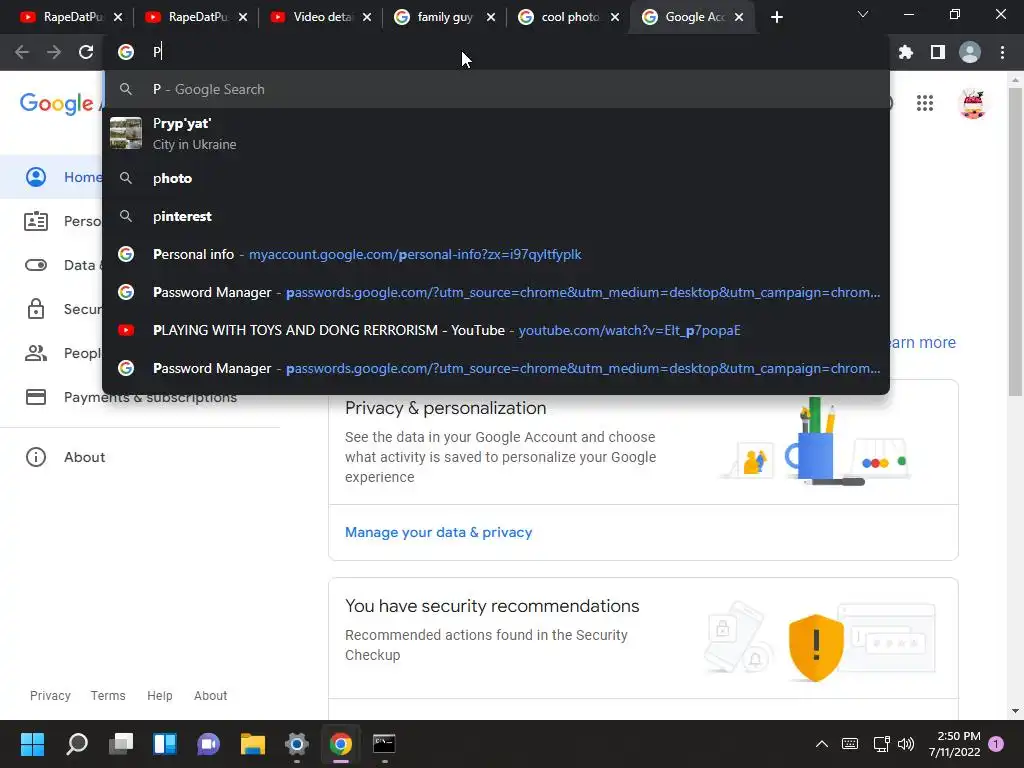This screenshot has width=1024, height=768.
Task: Open Settings gear on taskbar
Action: pyautogui.click(x=296, y=744)
